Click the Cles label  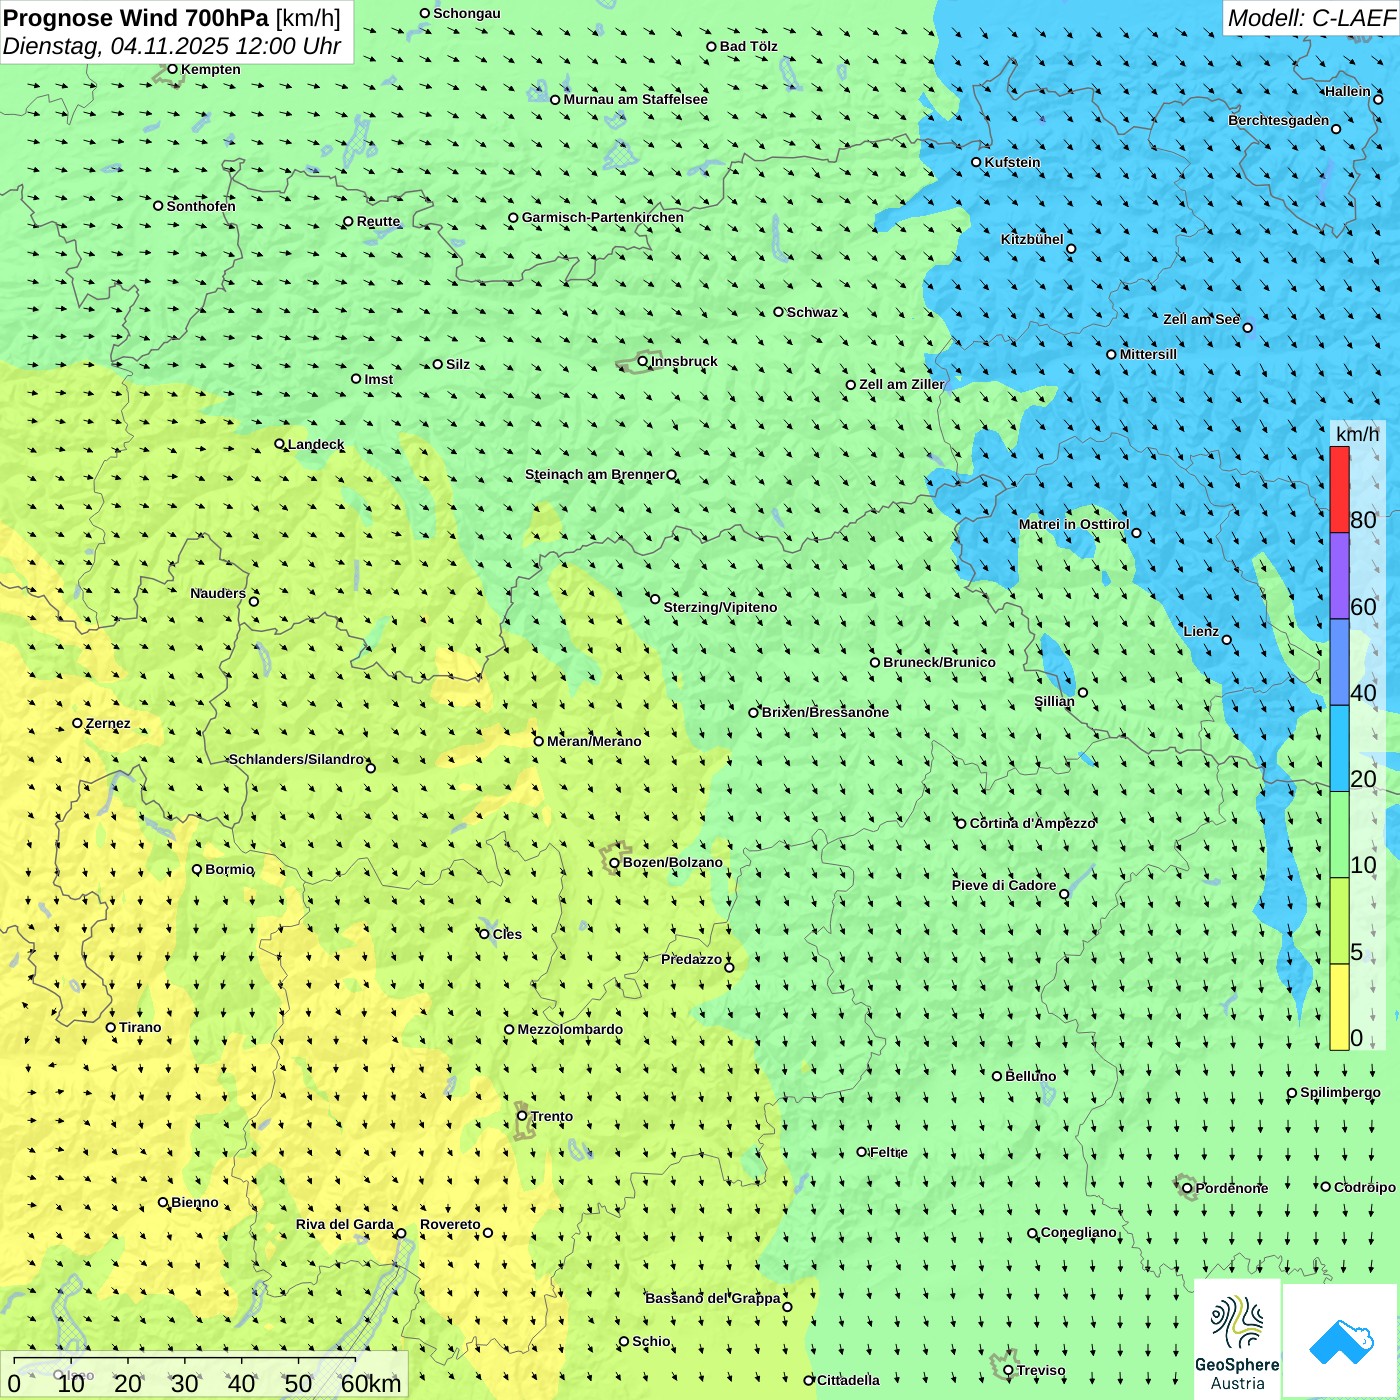pyautogui.click(x=507, y=934)
